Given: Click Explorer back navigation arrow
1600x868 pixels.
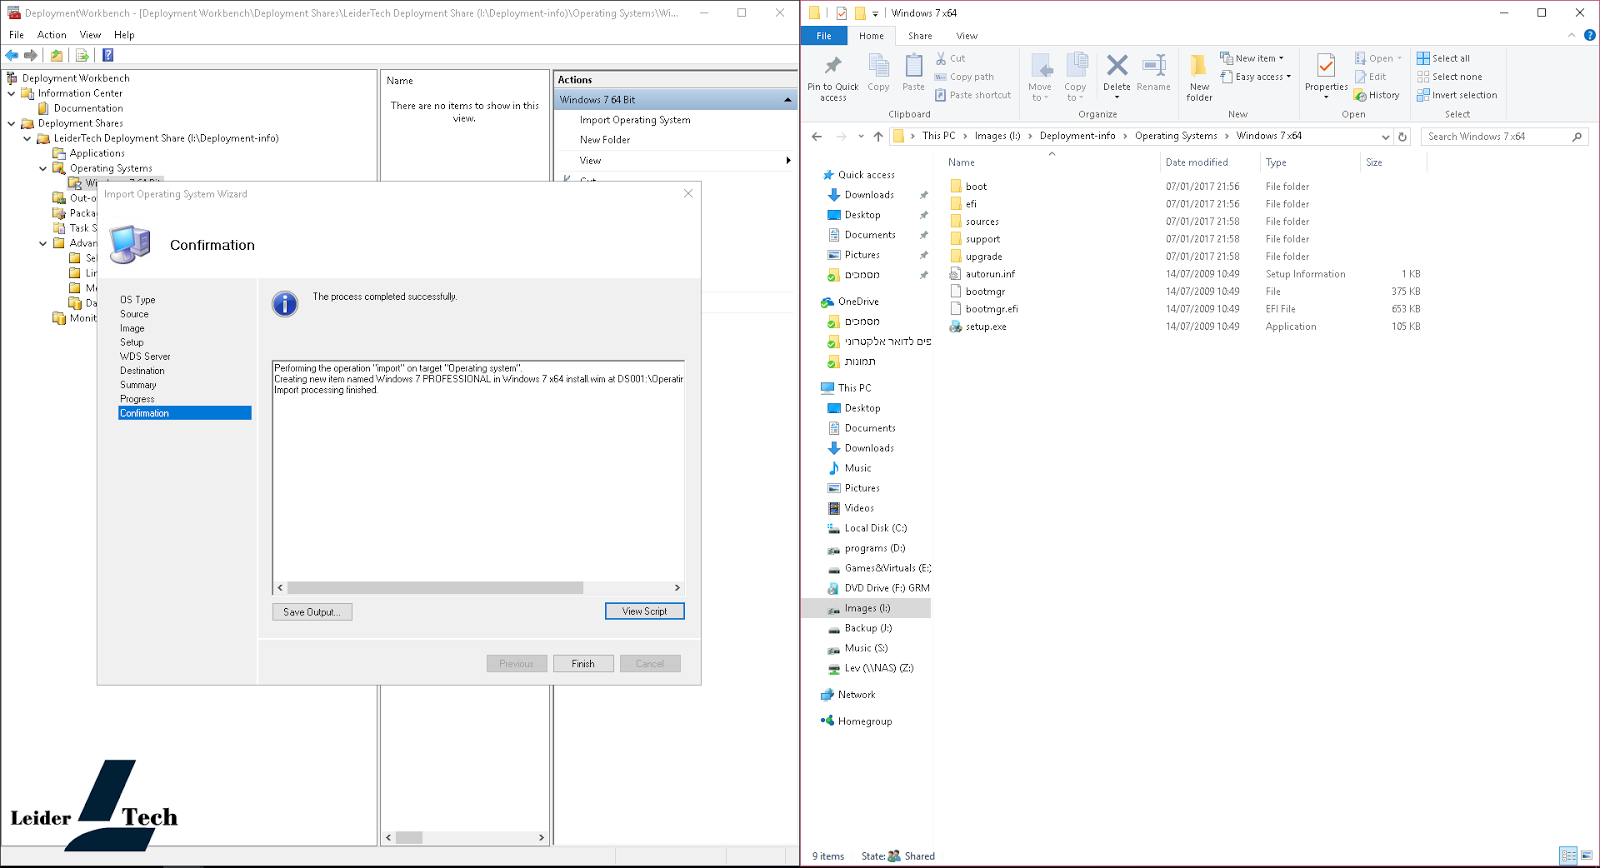Looking at the screenshot, I should click(x=817, y=137).
